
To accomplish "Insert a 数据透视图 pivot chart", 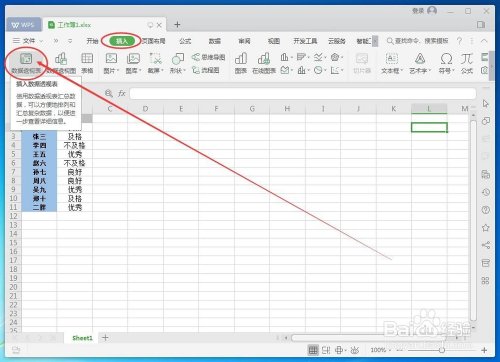I will [61, 59].
